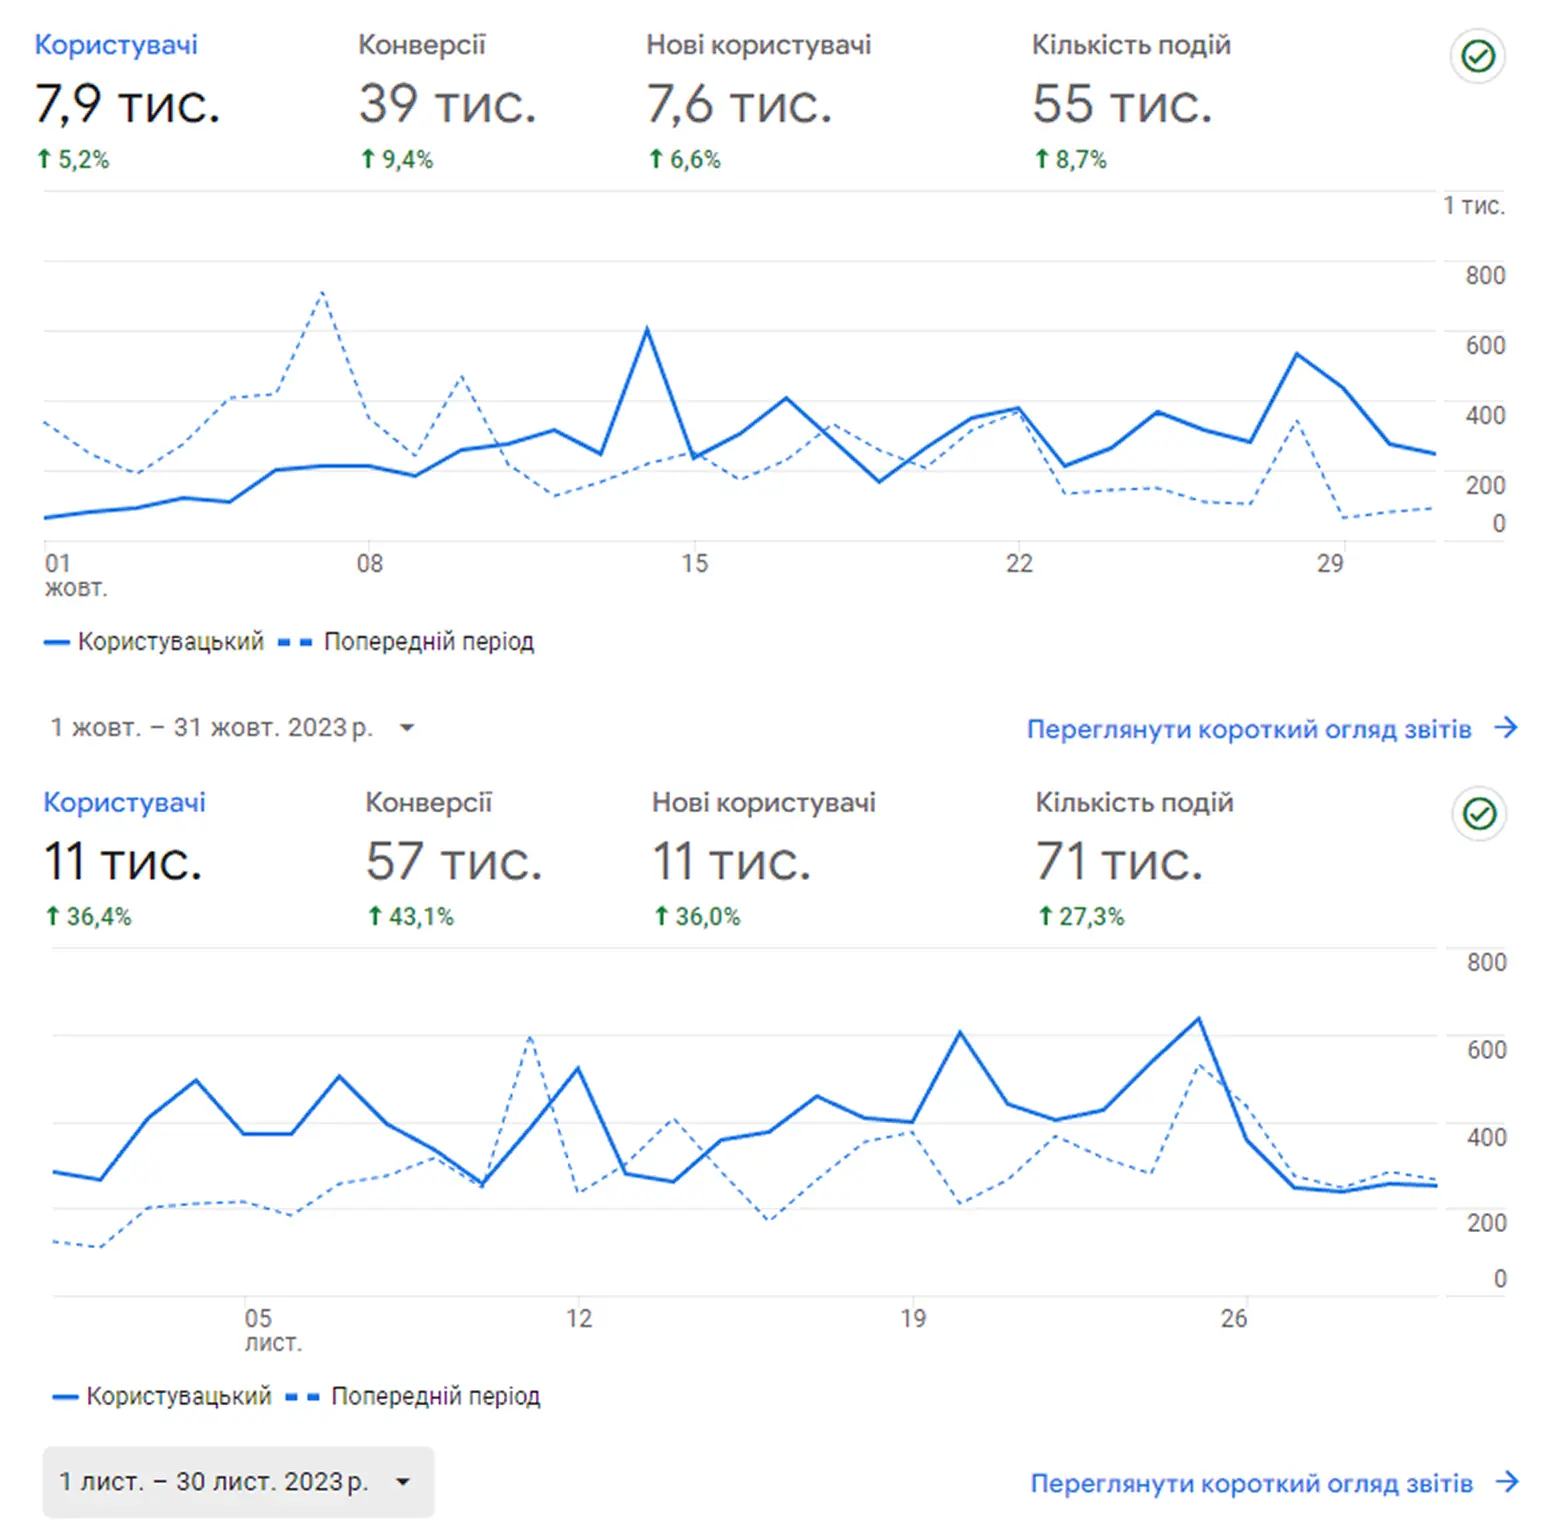The width and height of the screenshot is (1548, 1530).
Task: Click 'Користувацький' legend entry in October chart
Action: click(x=154, y=641)
